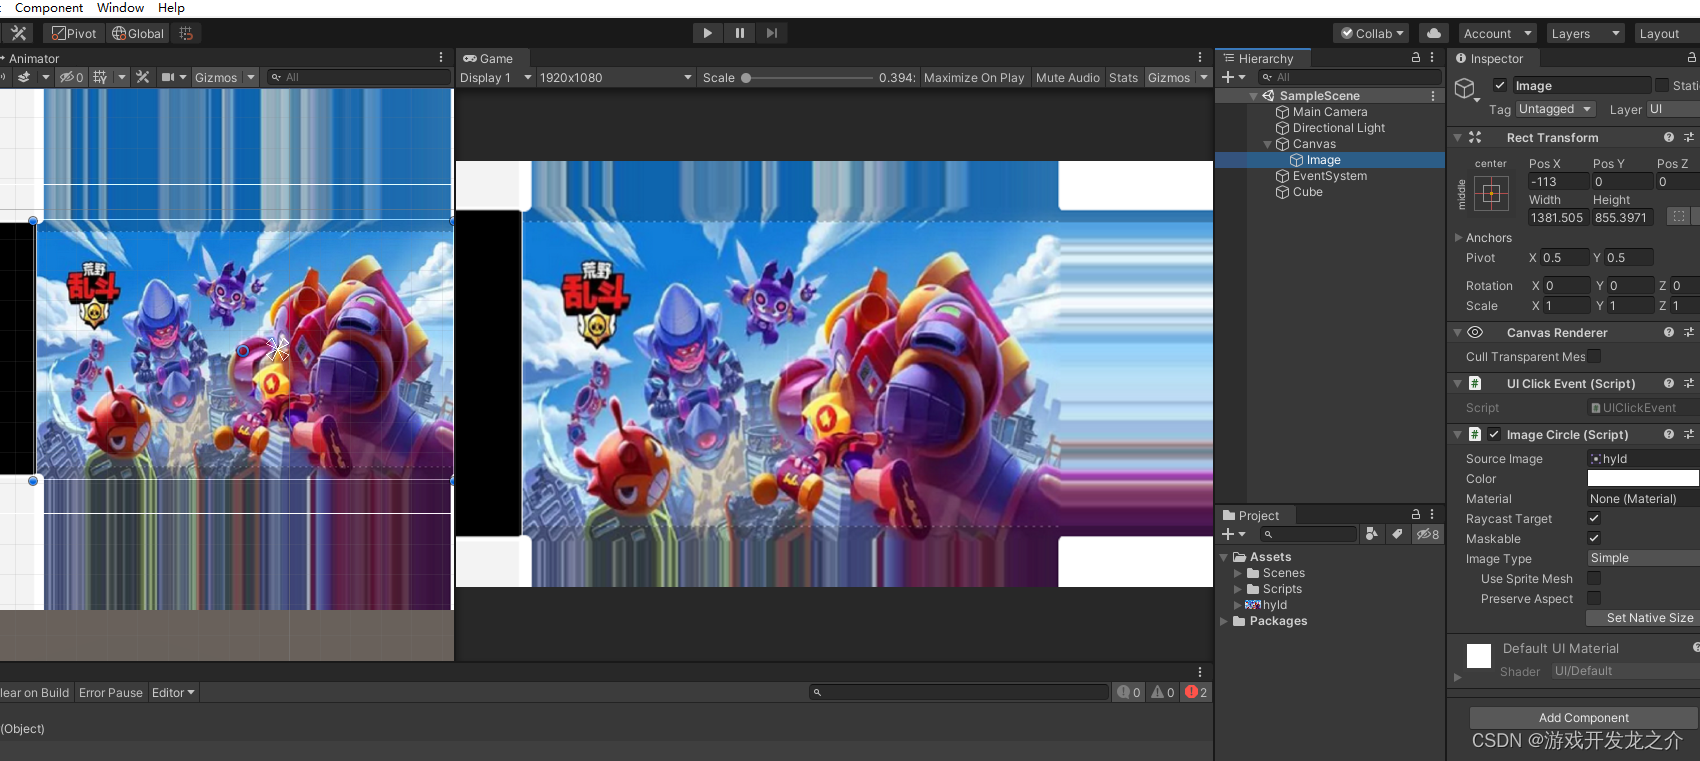
Task: Click the Game view Gizmos button
Action: point(1168,77)
